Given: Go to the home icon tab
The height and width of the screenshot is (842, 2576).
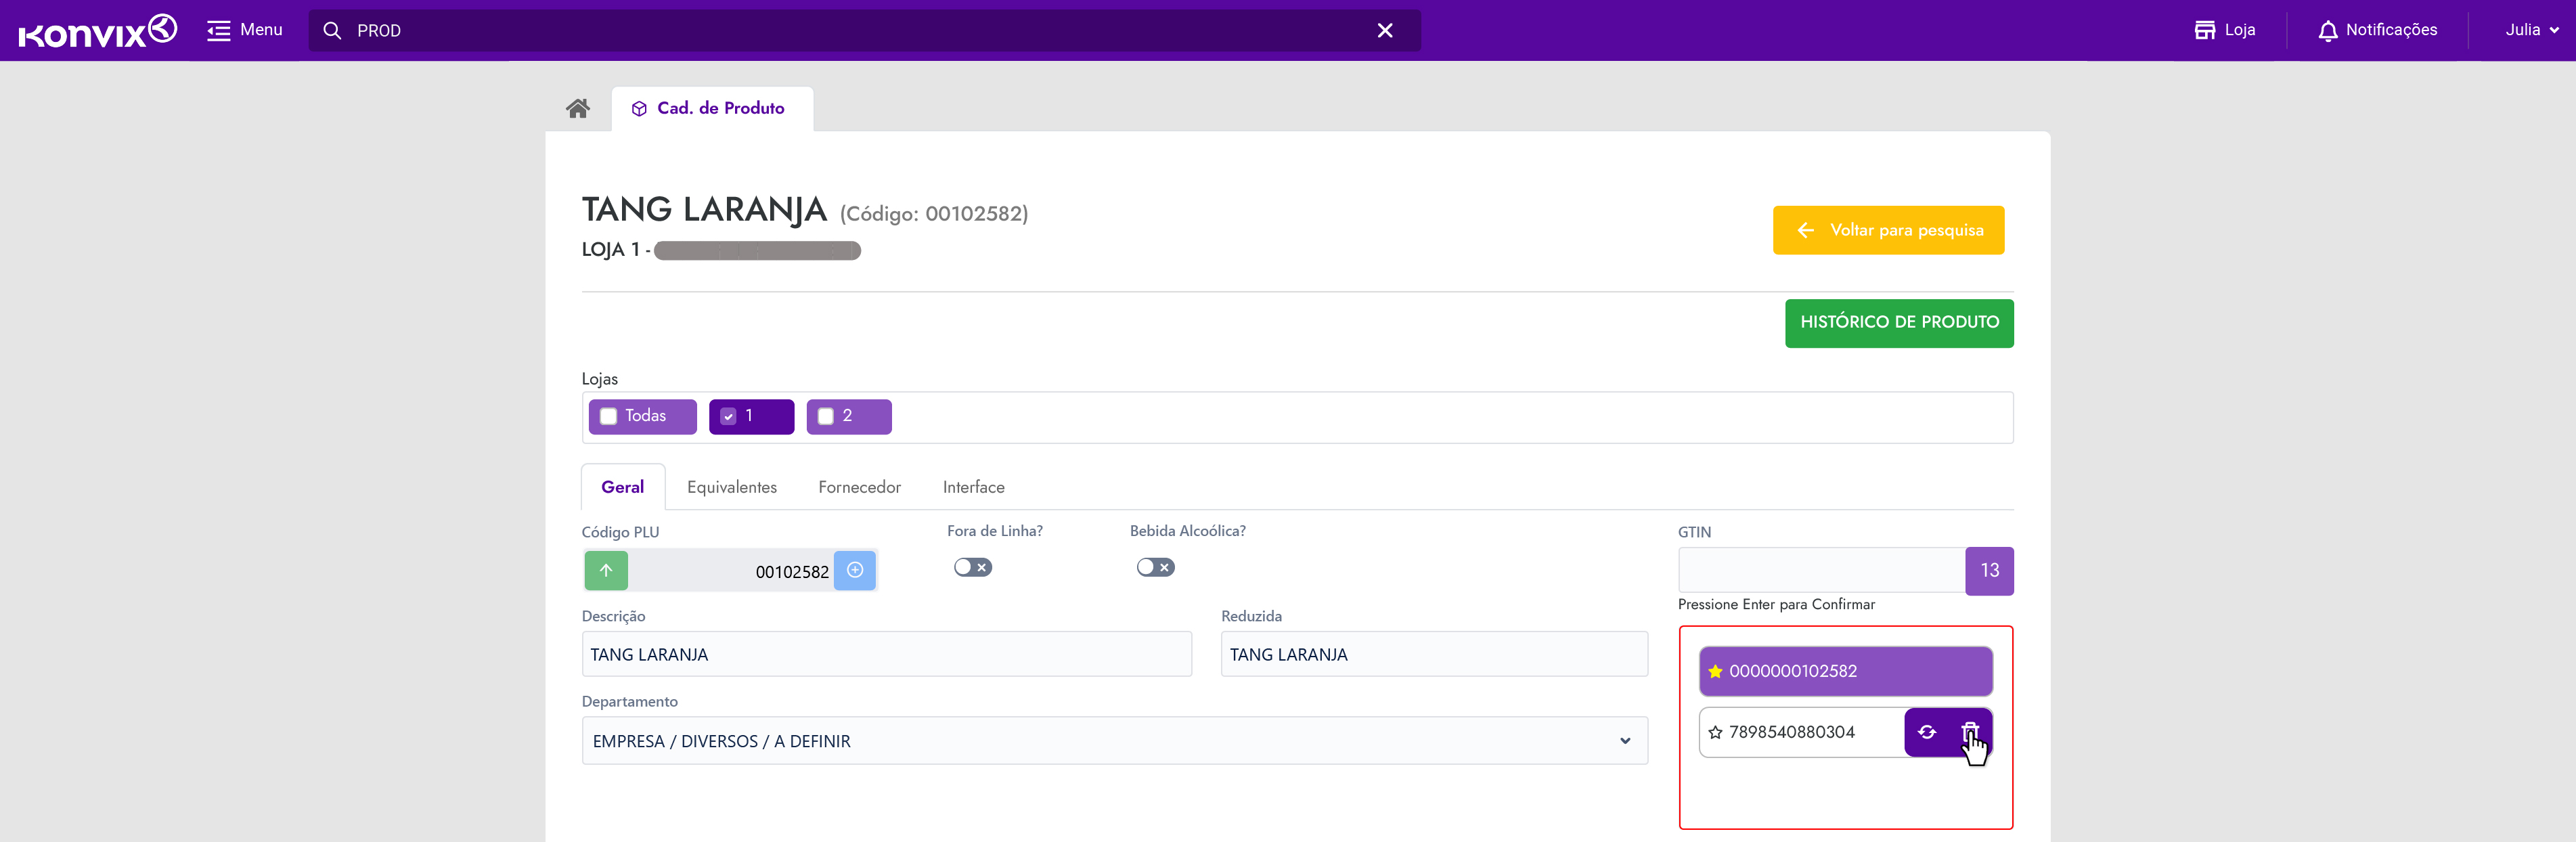Looking at the screenshot, I should point(578,108).
